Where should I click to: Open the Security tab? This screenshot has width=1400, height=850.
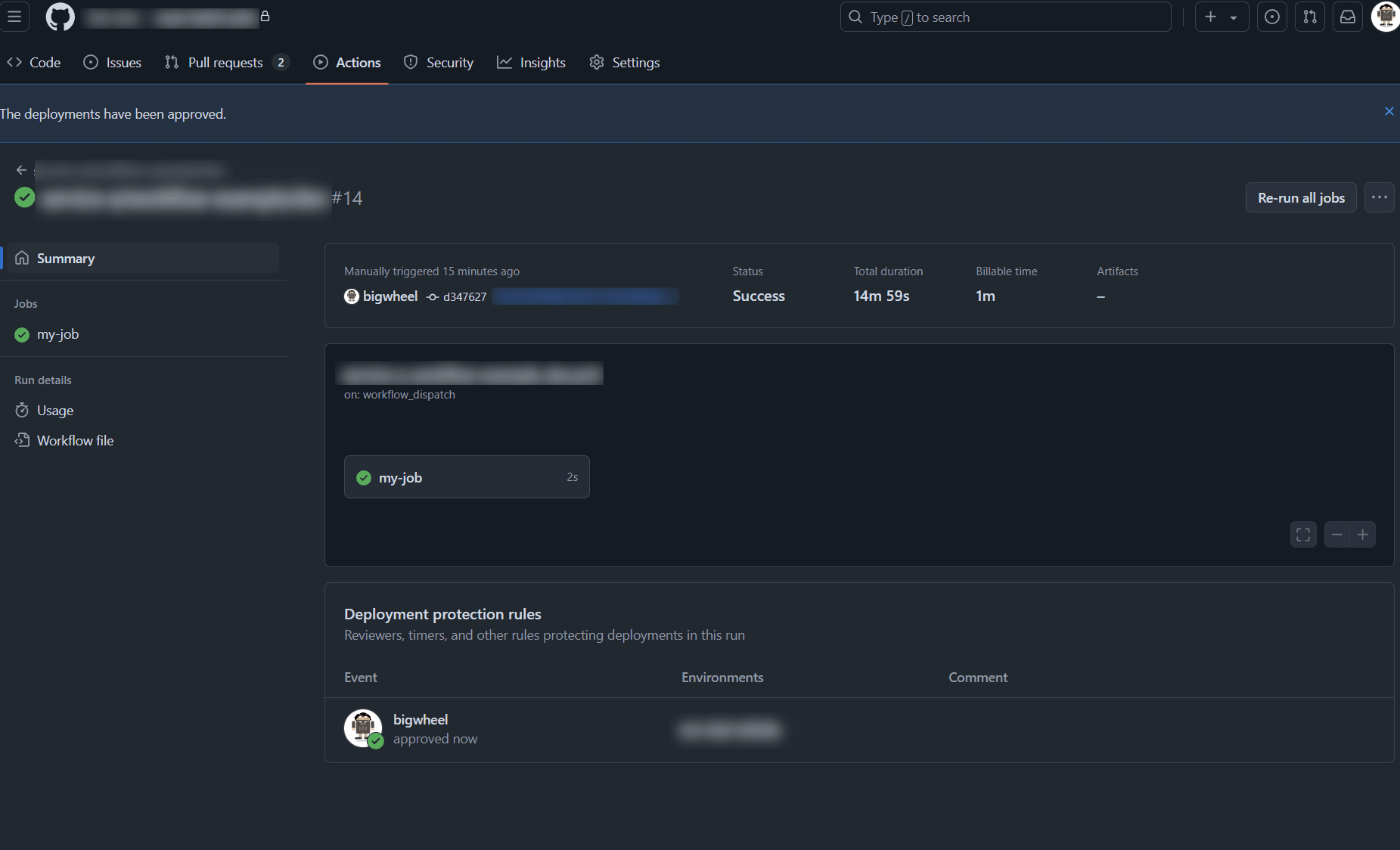(438, 62)
